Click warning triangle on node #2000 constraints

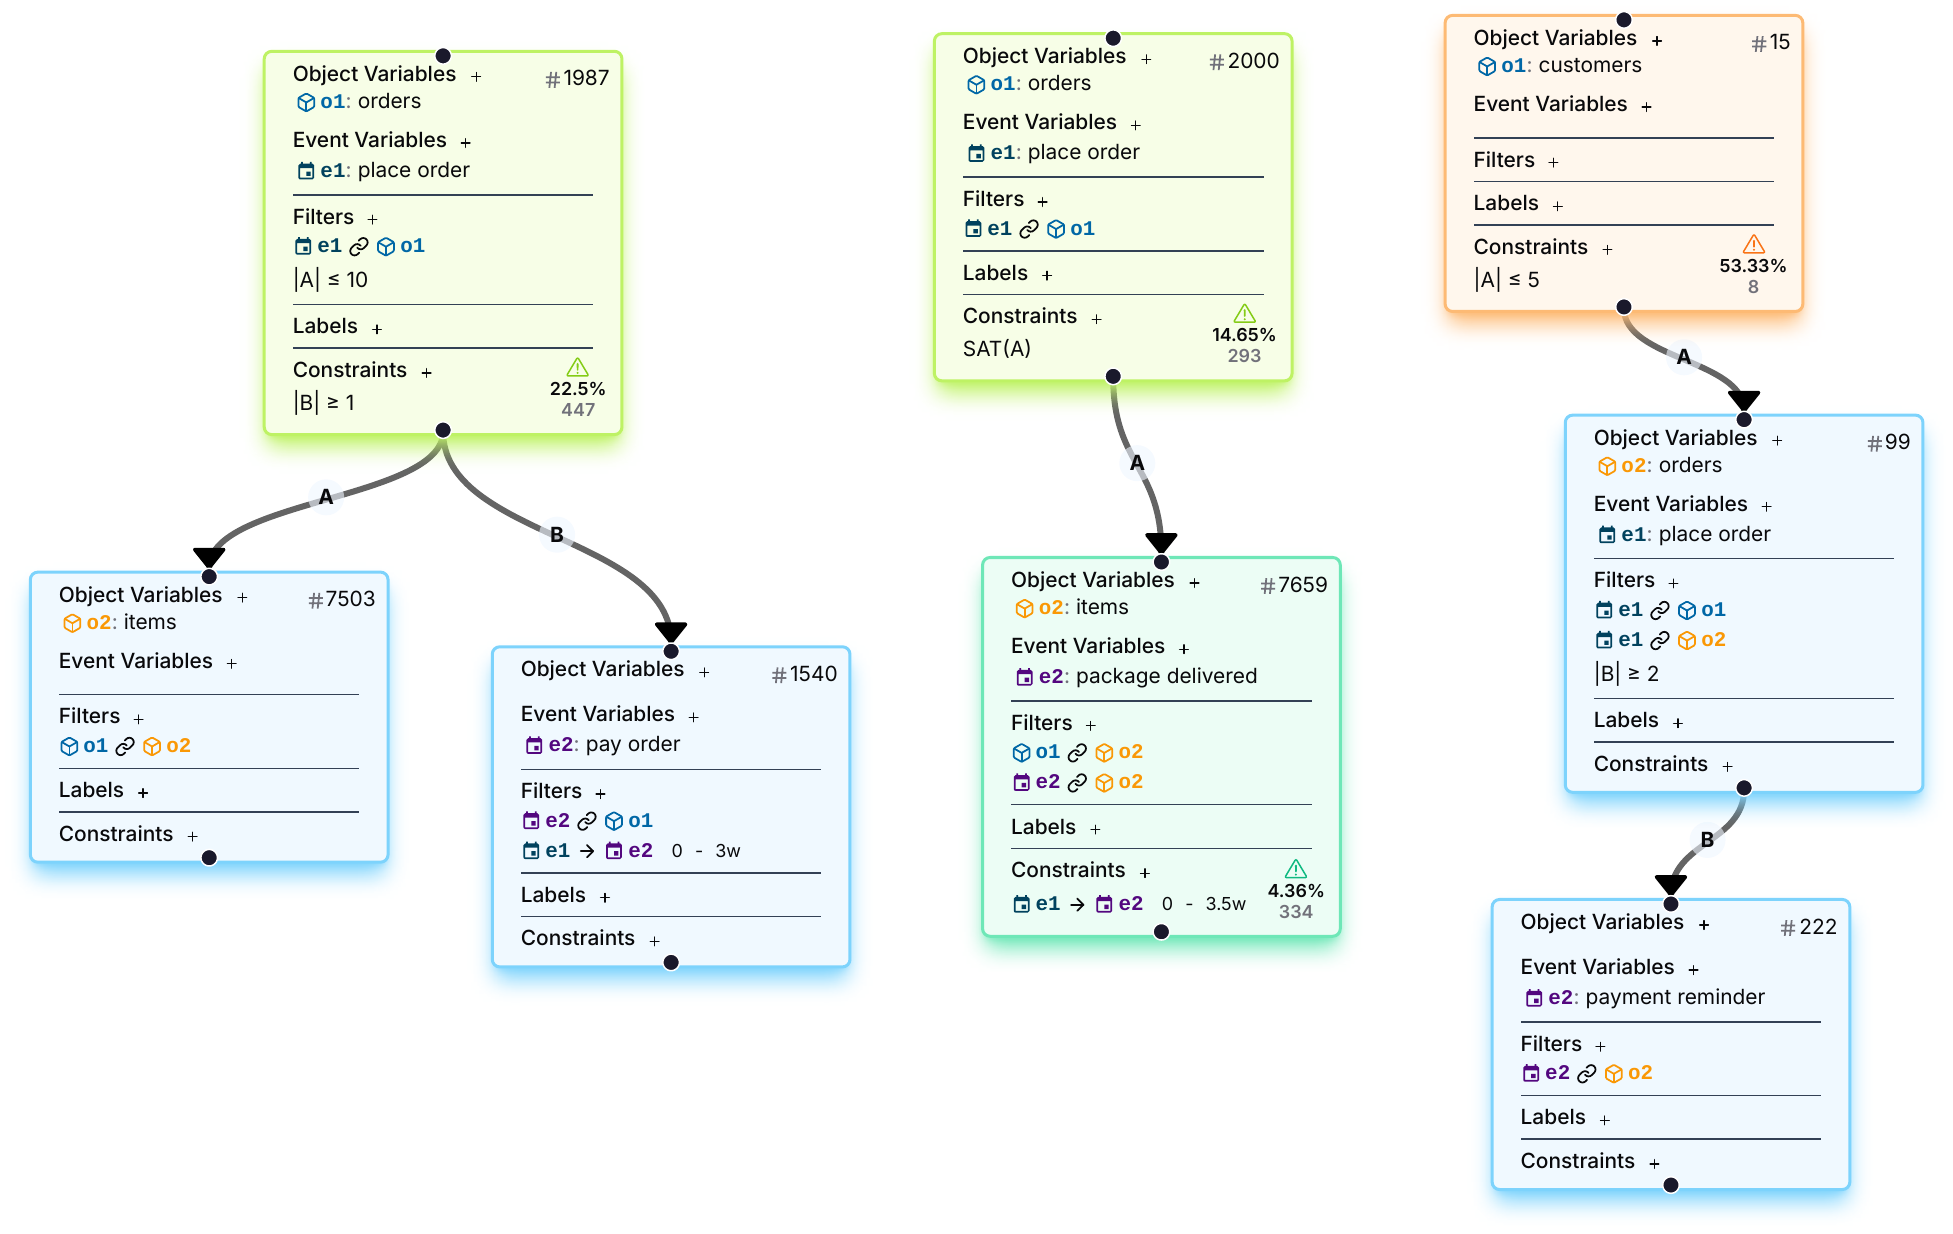coord(1244,313)
